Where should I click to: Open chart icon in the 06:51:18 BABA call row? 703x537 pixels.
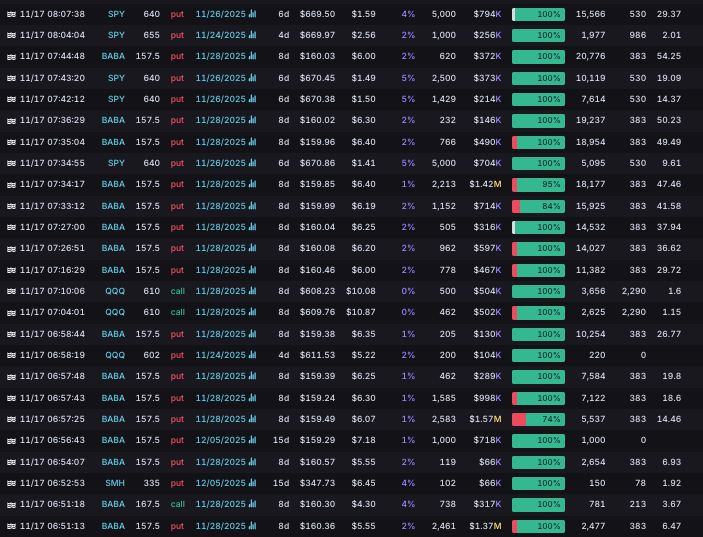click(252, 504)
